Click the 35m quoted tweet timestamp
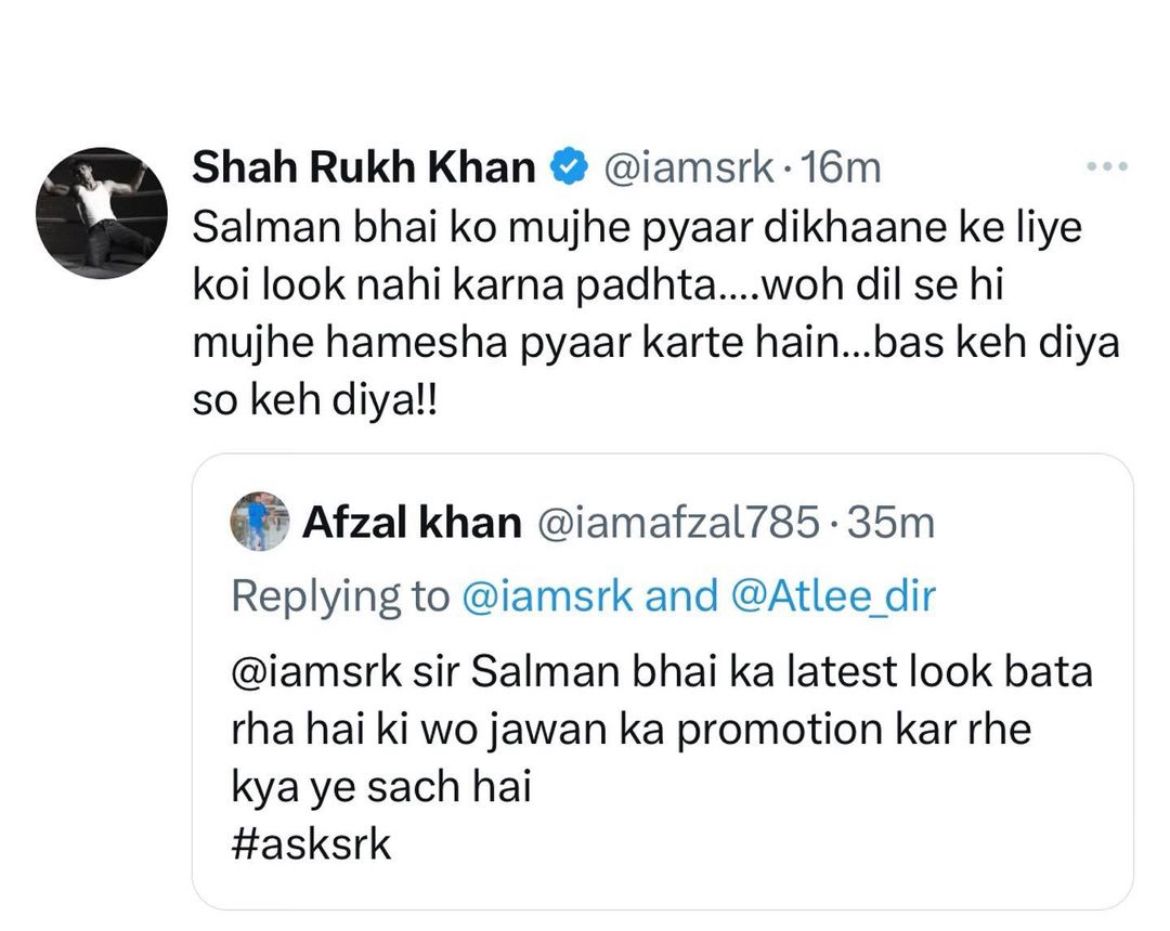The image size is (1170, 931). 890,523
